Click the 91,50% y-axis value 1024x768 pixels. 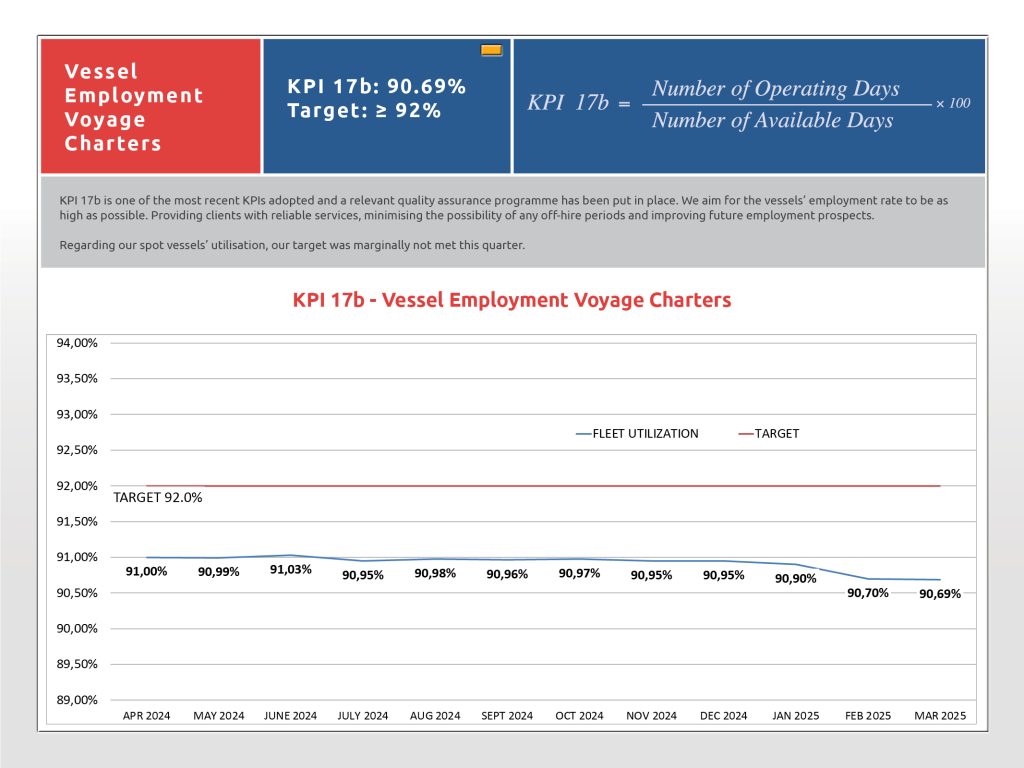(77, 522)
